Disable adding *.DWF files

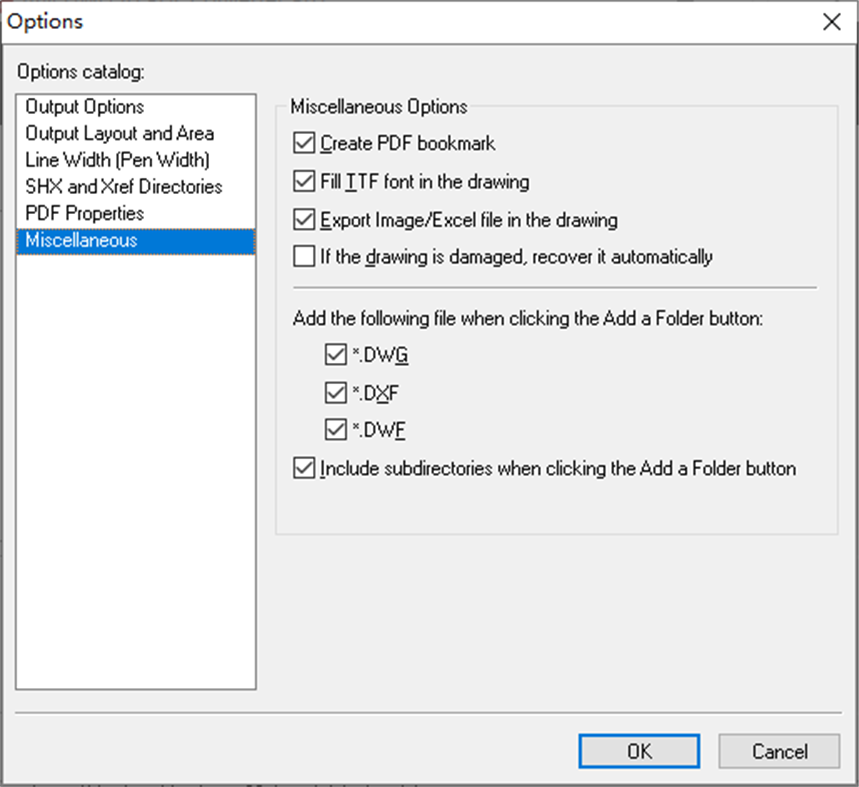click(x=337, y=429)
